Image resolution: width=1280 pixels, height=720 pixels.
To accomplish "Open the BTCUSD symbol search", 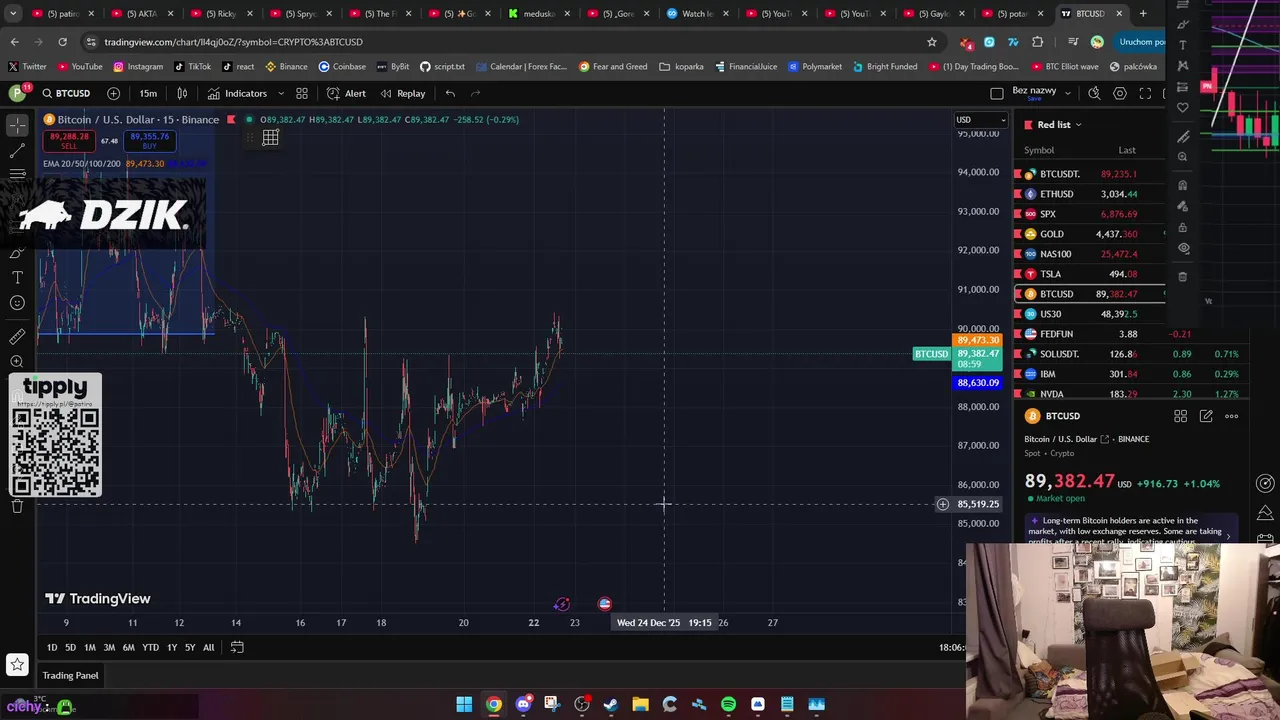I will (x=66, y=93).
